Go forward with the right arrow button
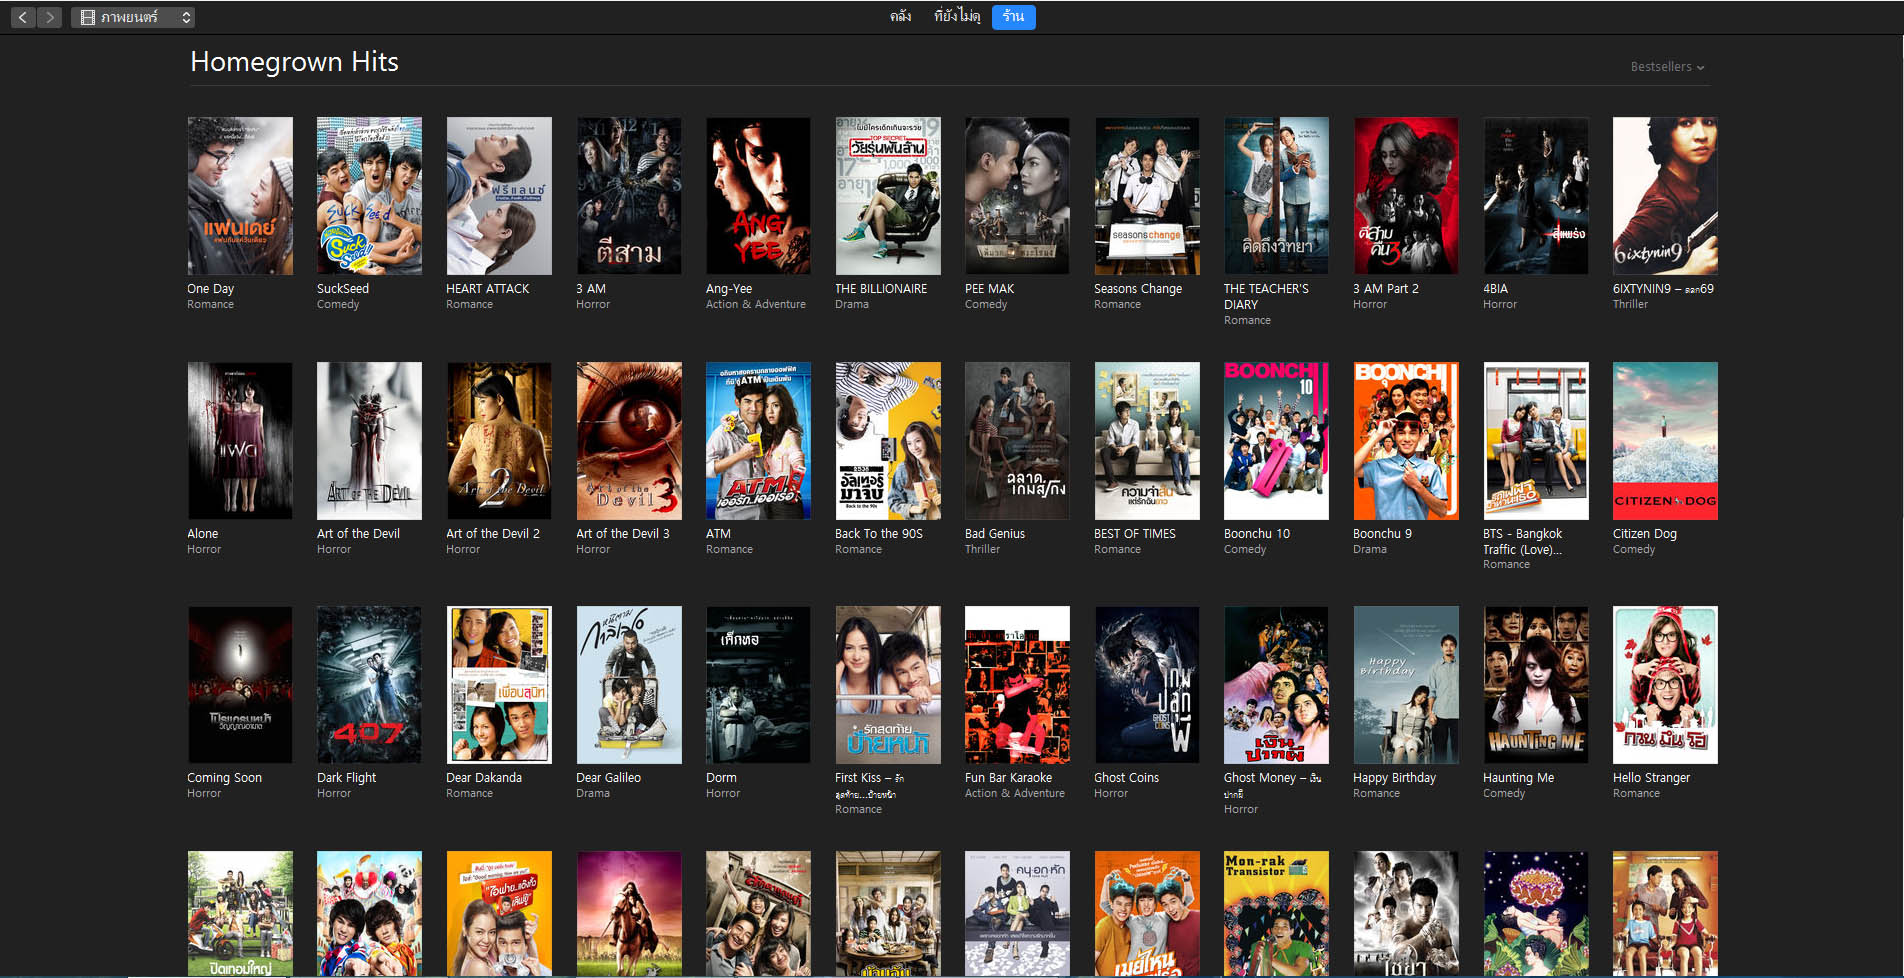Viewport: 1904px width, 978px height. pyautogui.click(x=50, y=17)
